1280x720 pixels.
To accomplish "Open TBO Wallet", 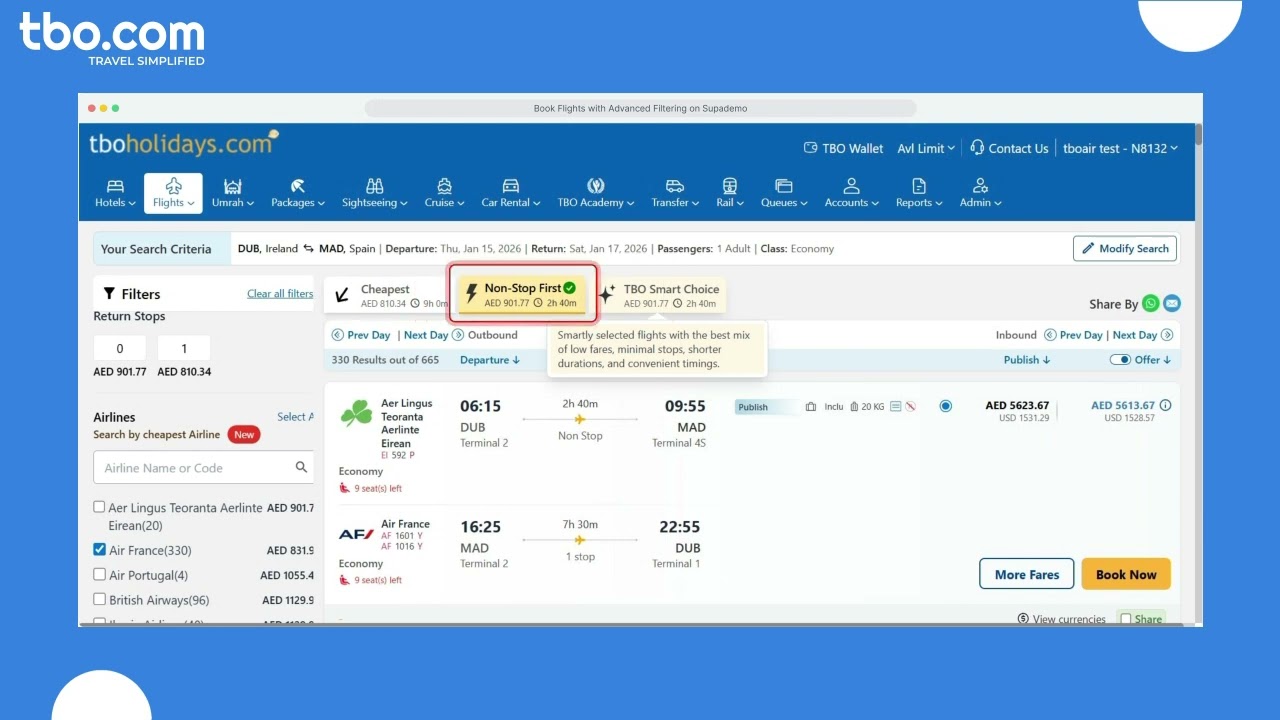I will click(x=844, y=148).
